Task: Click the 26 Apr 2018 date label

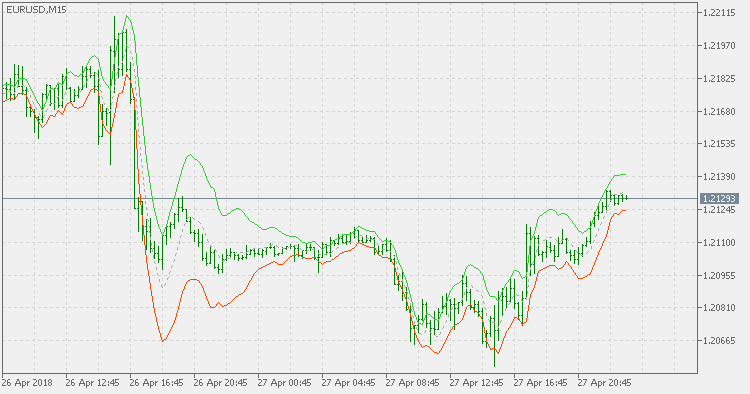Action: tap(27, 383)
